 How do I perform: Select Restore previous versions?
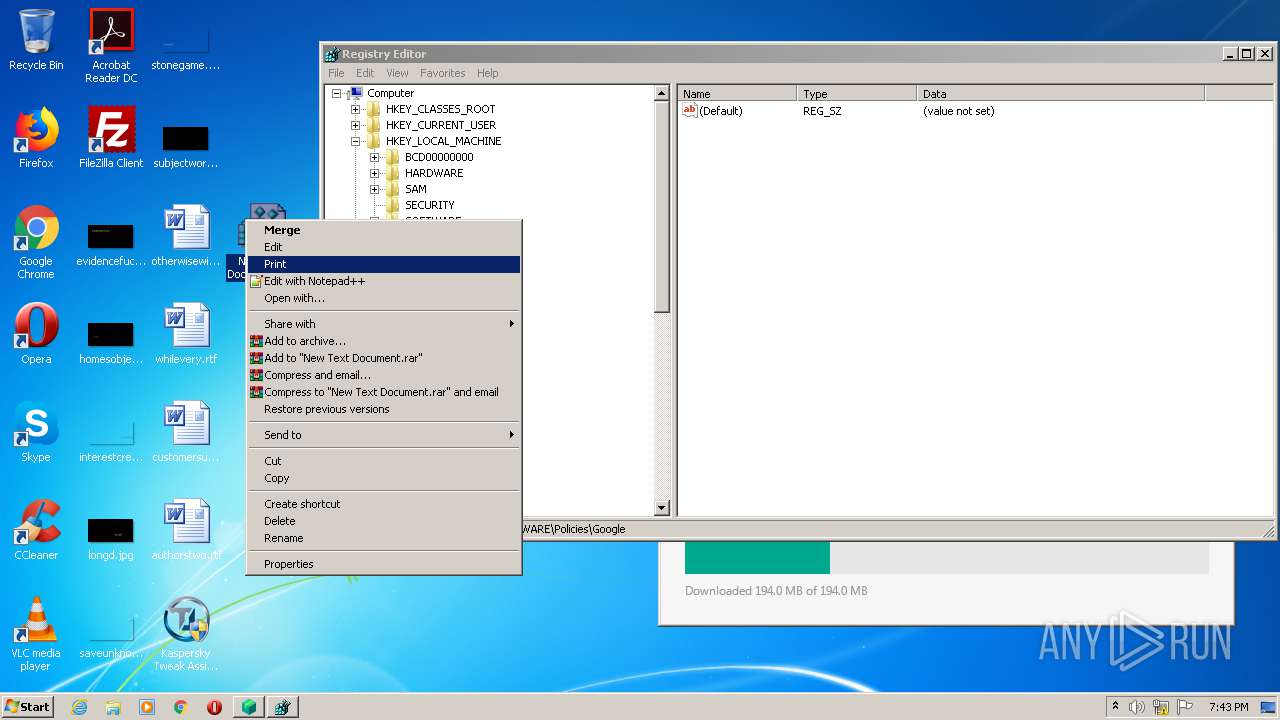click(x=384, y=409)
